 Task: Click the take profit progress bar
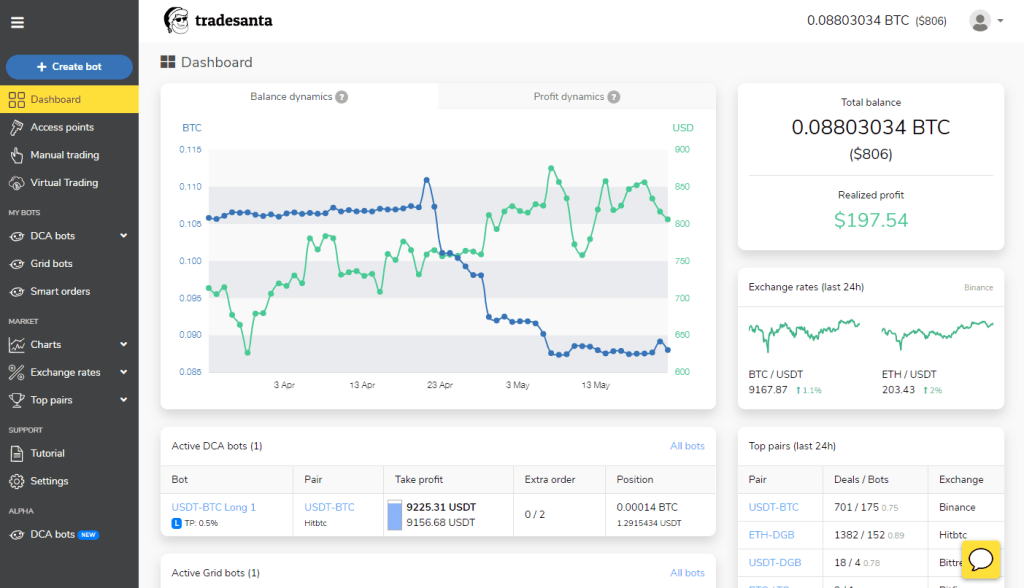393,513
